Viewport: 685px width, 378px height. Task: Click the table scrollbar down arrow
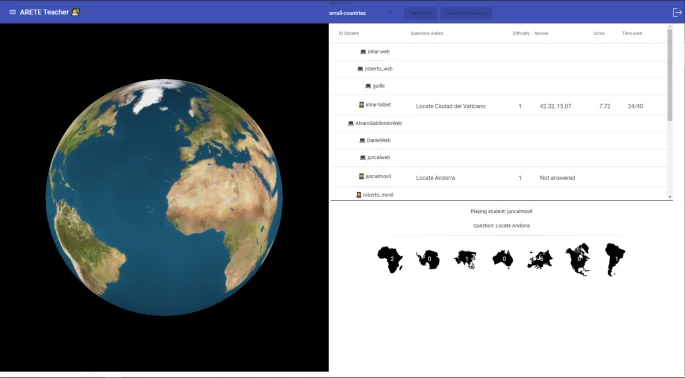pyautogui.click(x=670, y=197)
